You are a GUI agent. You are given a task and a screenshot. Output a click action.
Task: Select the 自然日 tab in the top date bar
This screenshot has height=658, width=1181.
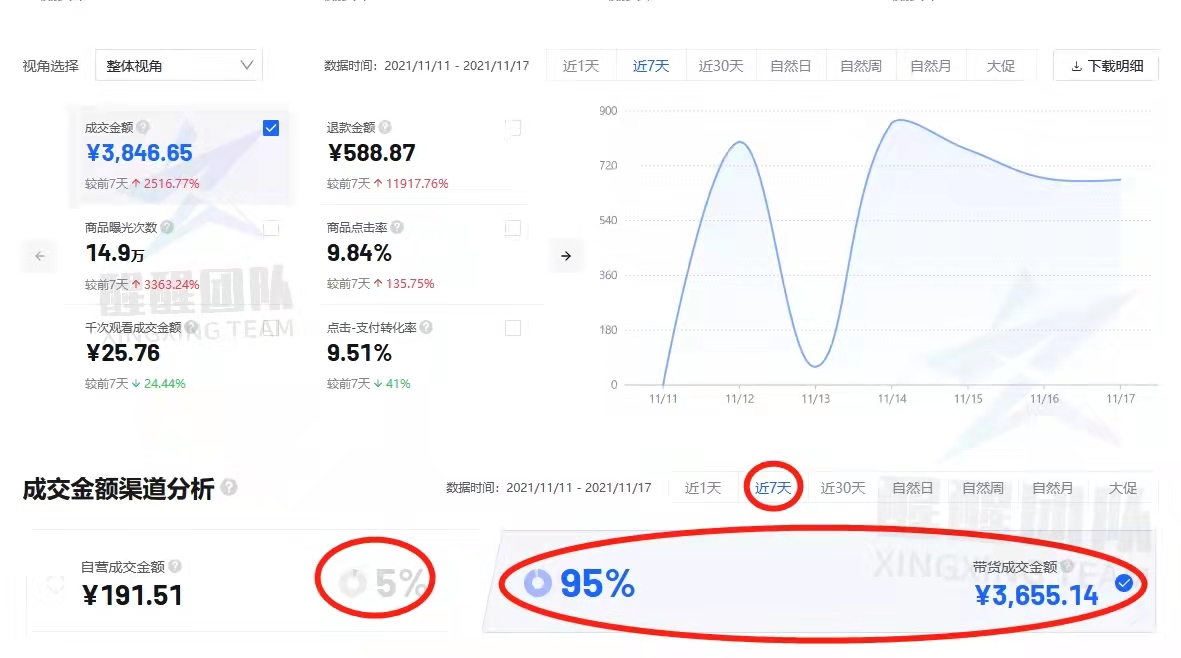[x=791, y=65]
